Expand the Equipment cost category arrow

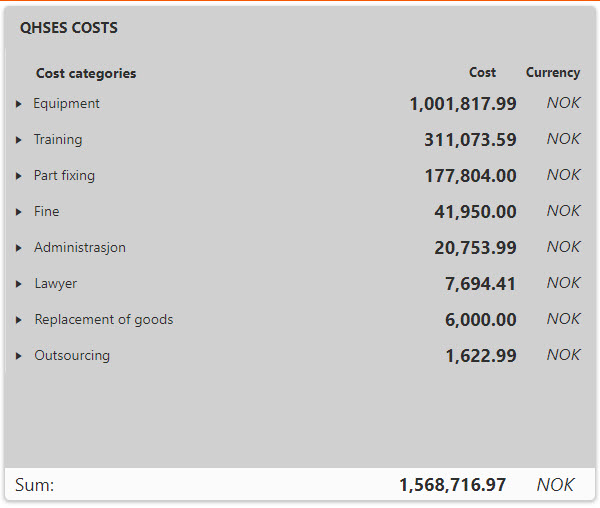pyautogui.click(x=19, y=104)
